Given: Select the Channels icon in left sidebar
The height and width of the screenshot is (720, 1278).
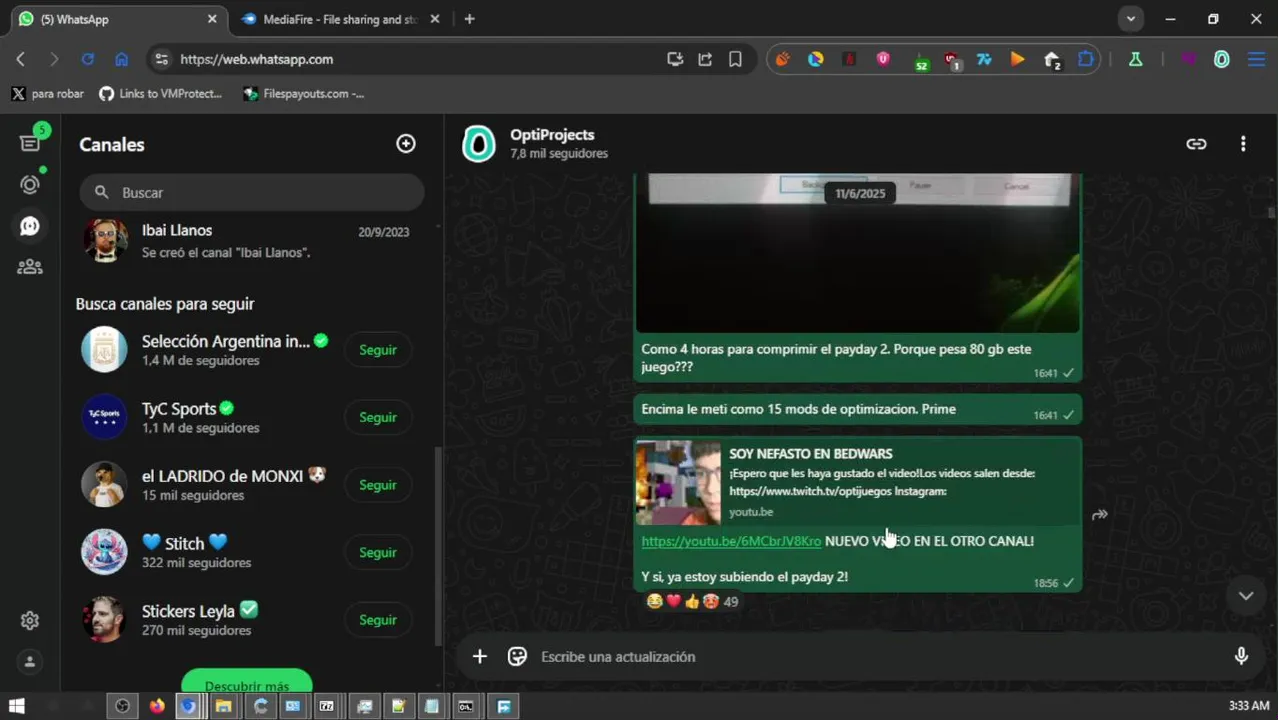Looking at the screenshot, I should (x=30, y=226).
